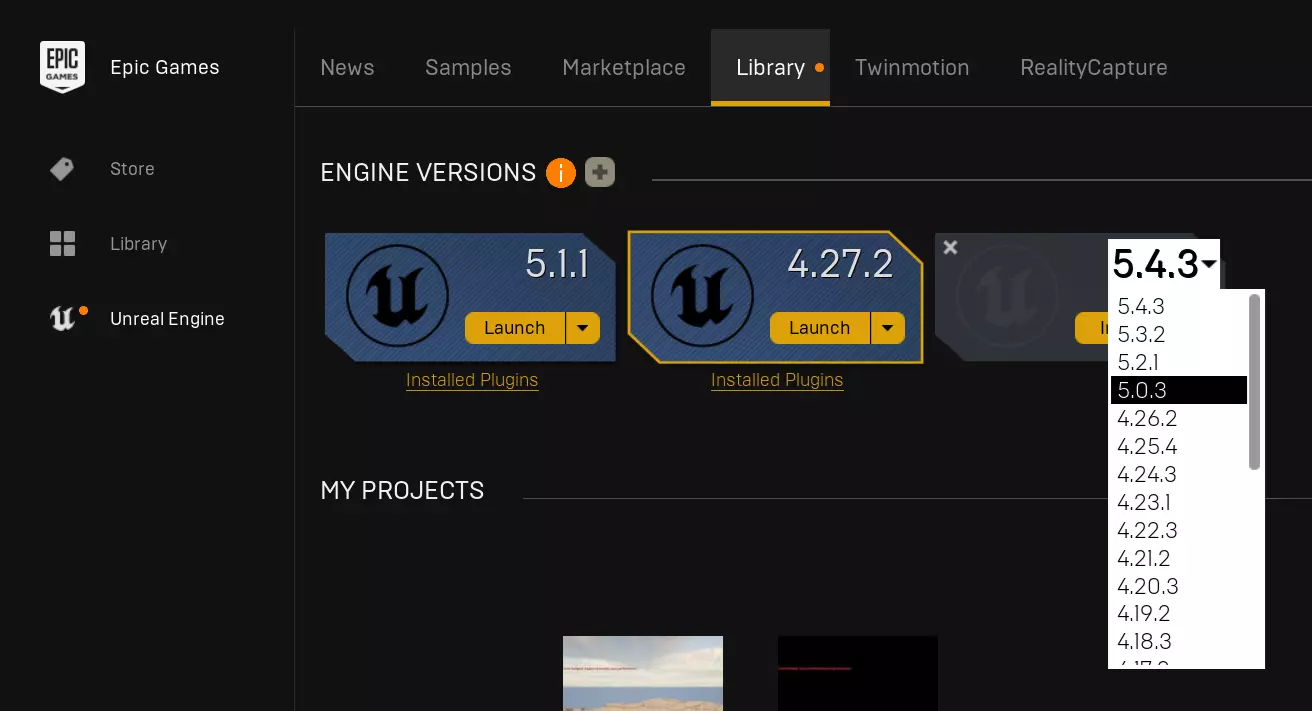Launch engine version 4.27.2
This screenshot has width=1312, height=711.
(820, 328)
